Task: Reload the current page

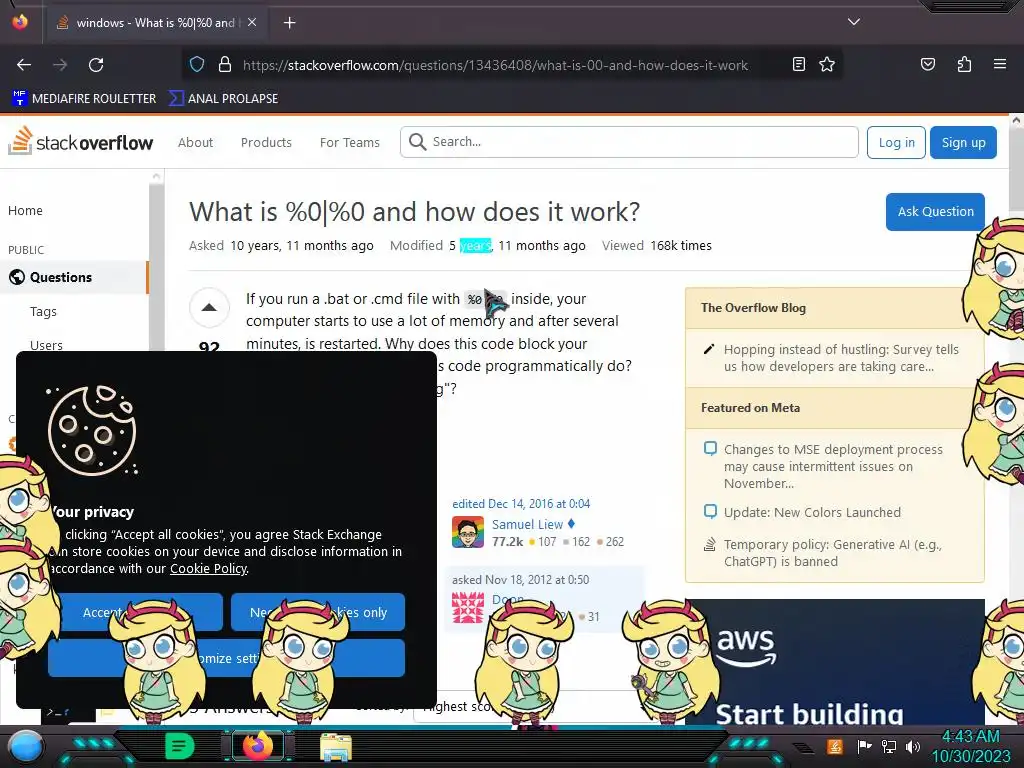Action: click(x=96, y=65)
